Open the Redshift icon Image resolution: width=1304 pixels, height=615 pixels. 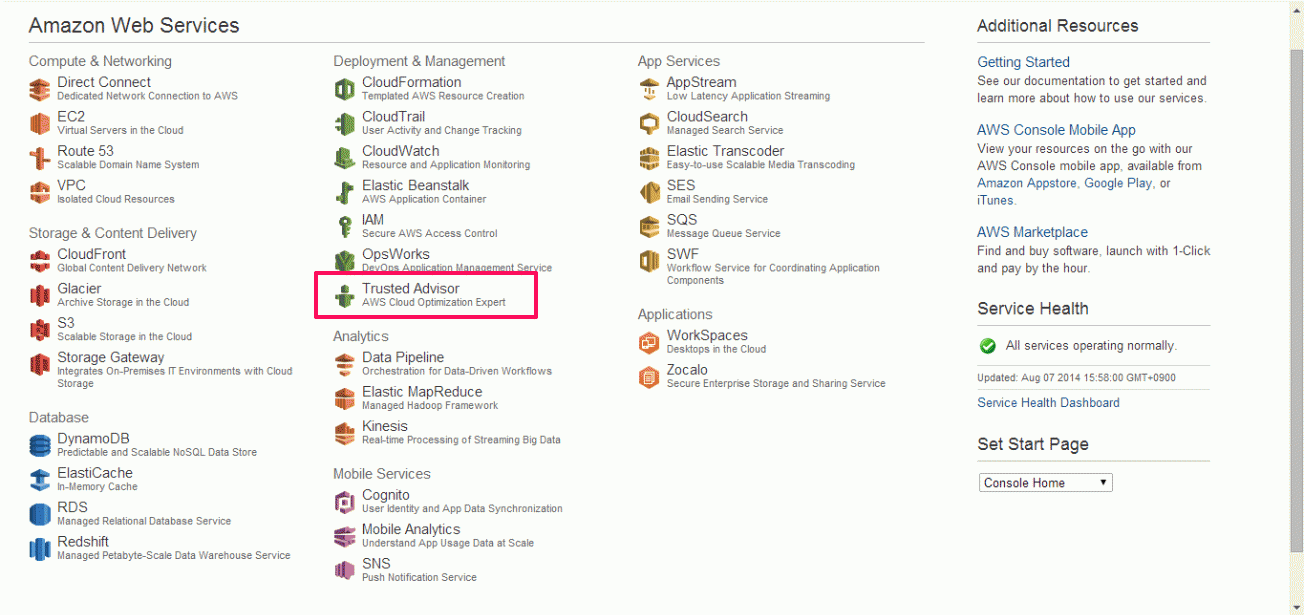point(40,548)
